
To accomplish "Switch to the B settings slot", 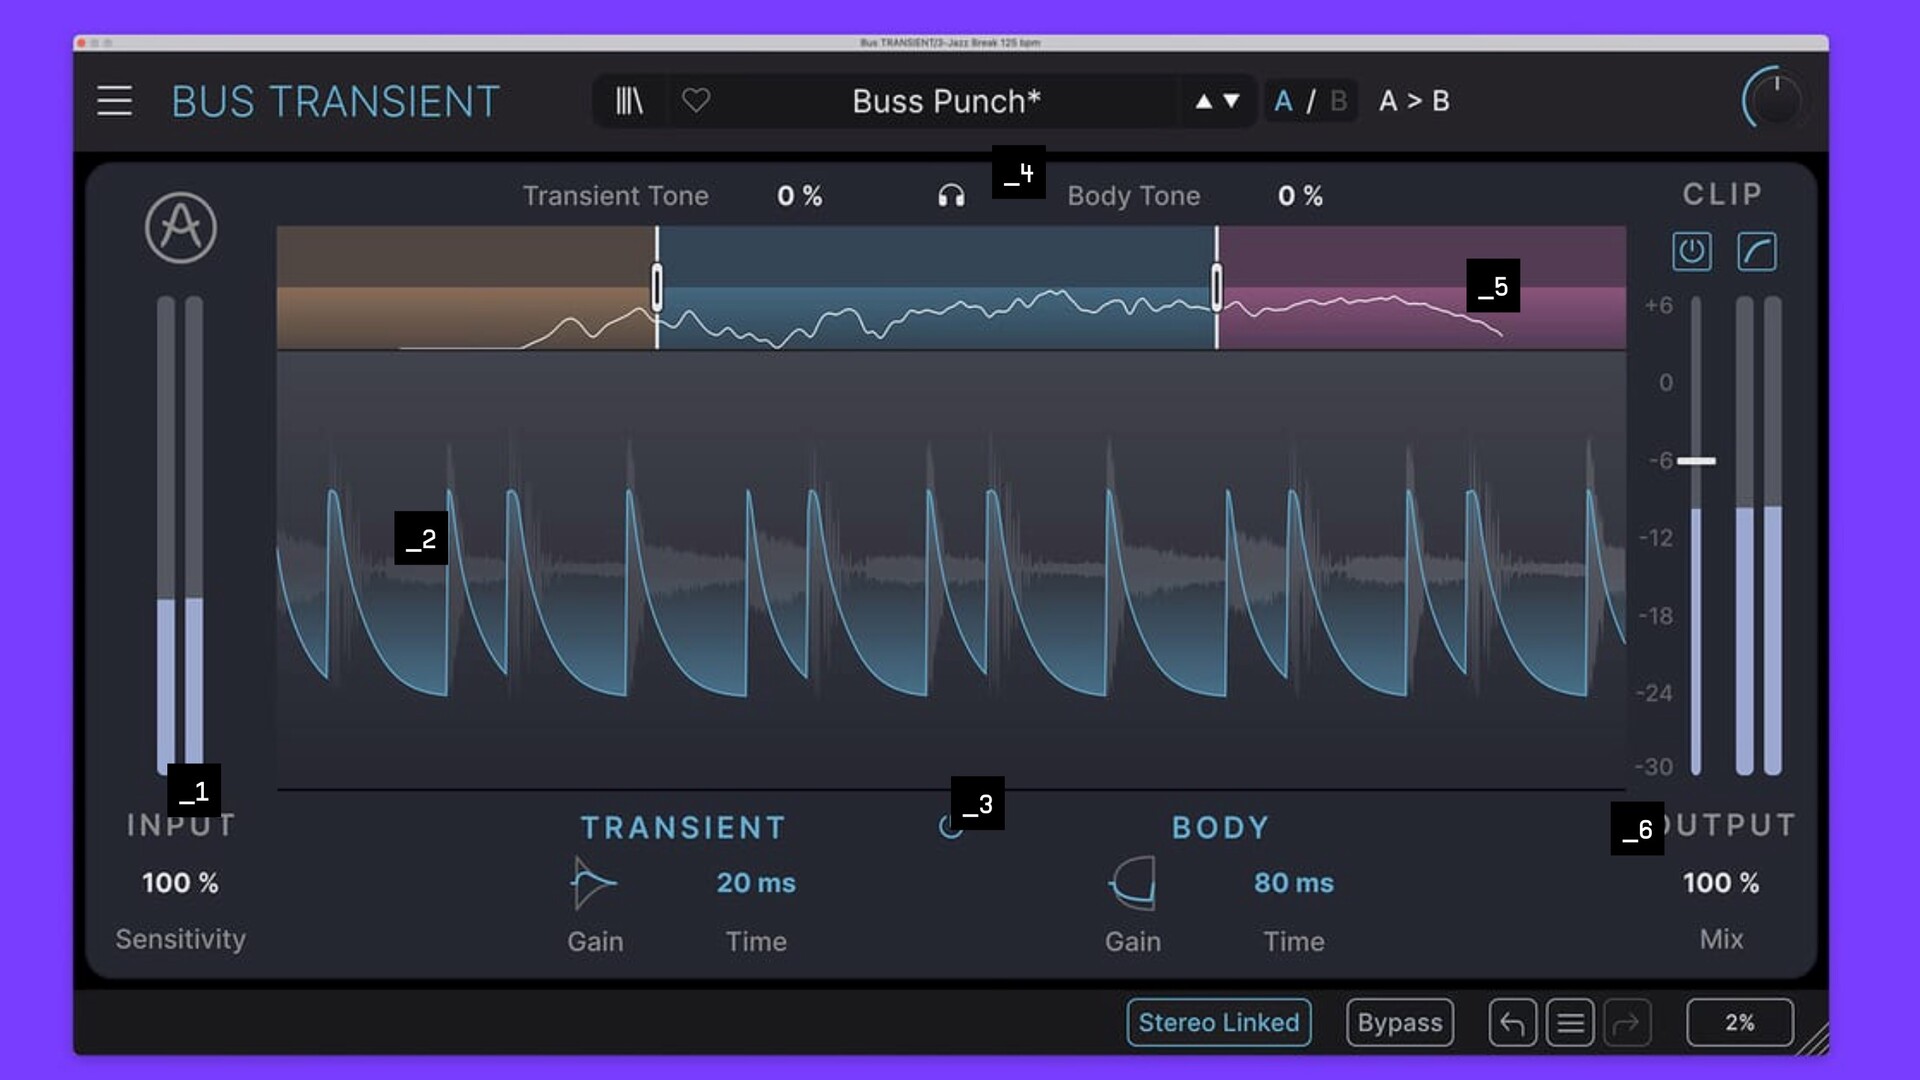I will (1339, 101).
